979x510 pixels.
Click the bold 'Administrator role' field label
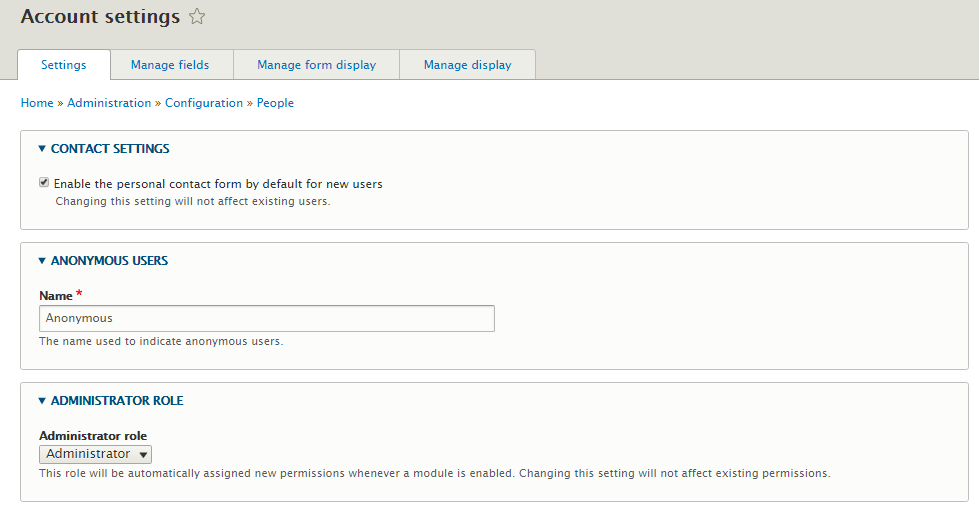pyautogui.click(x=93, y=436)
